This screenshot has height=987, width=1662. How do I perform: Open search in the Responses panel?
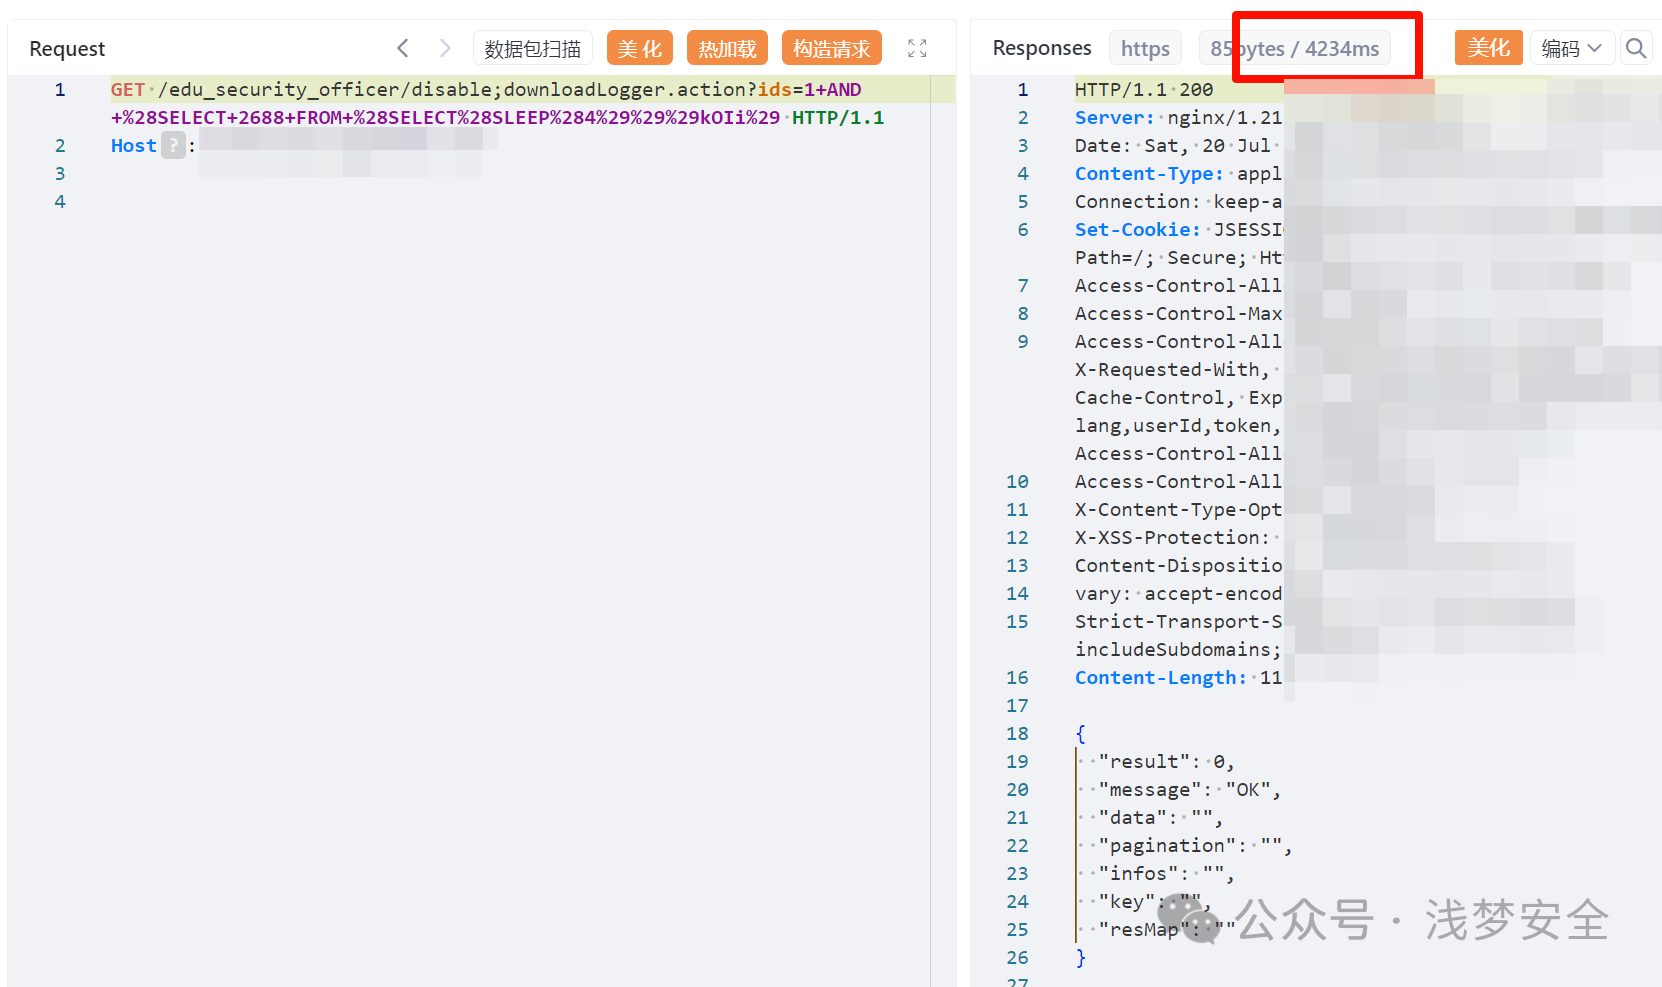click(x=1636, y=48)
